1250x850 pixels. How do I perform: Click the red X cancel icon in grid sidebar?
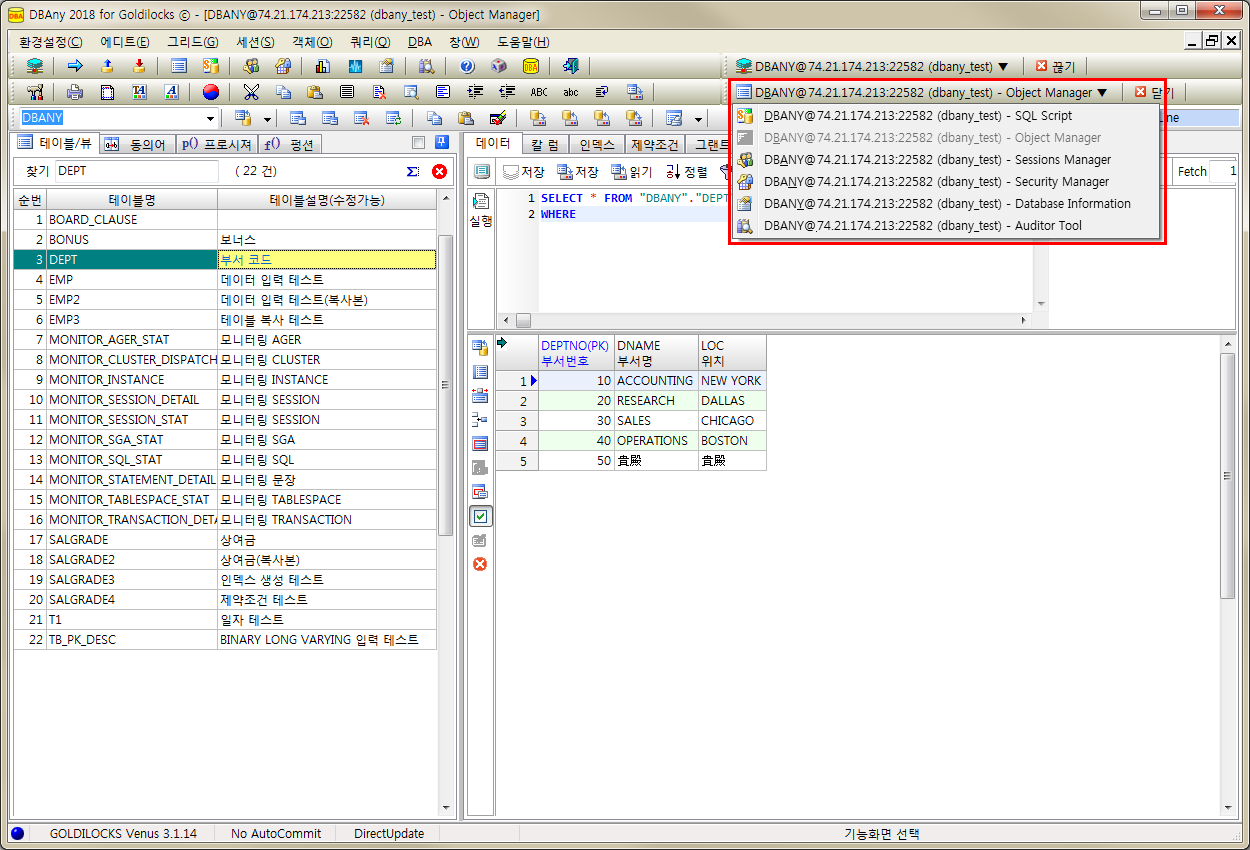pyautogui.click(x=480, y=564)
